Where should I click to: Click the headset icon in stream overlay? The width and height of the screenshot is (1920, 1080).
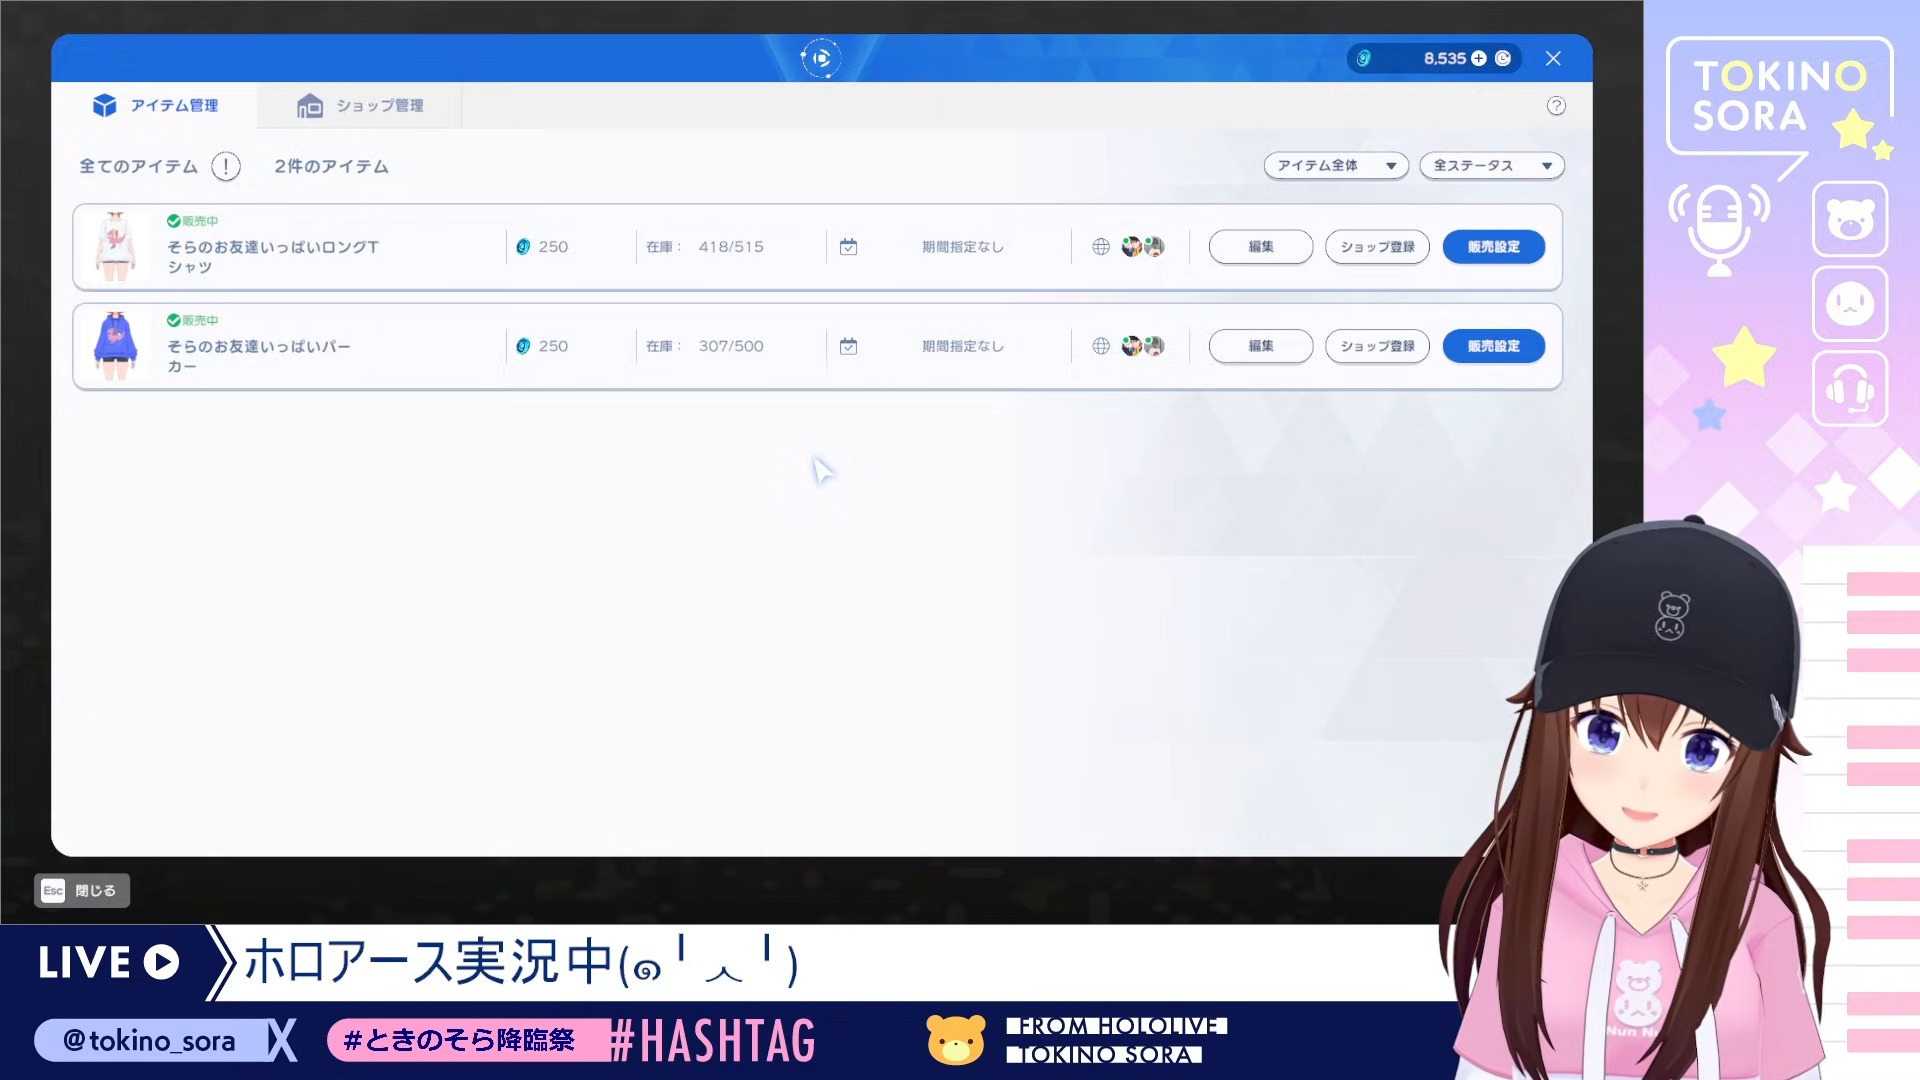click(x=1850, y=389)
